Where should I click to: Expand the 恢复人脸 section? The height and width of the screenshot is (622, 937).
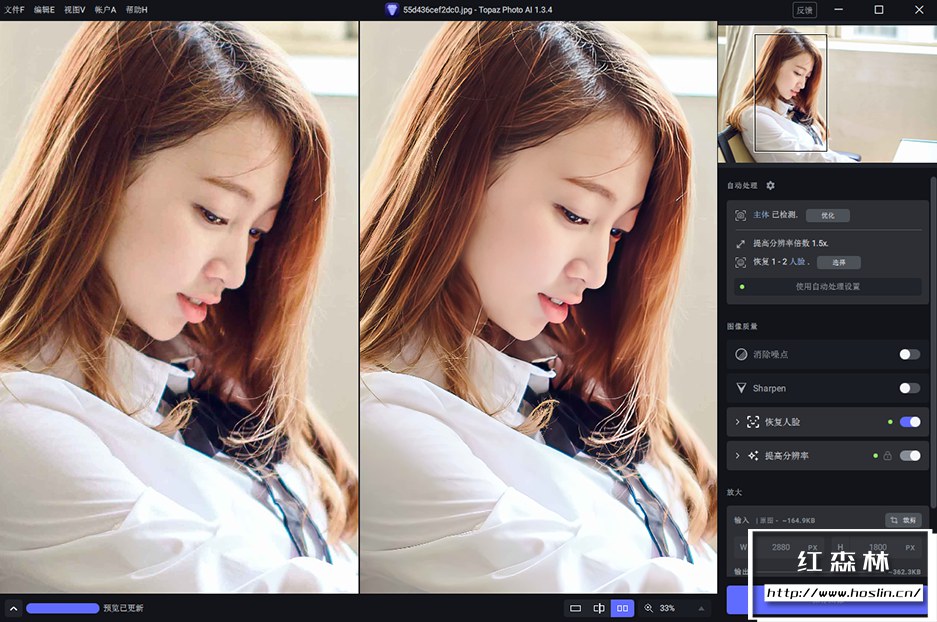[737, 422]
